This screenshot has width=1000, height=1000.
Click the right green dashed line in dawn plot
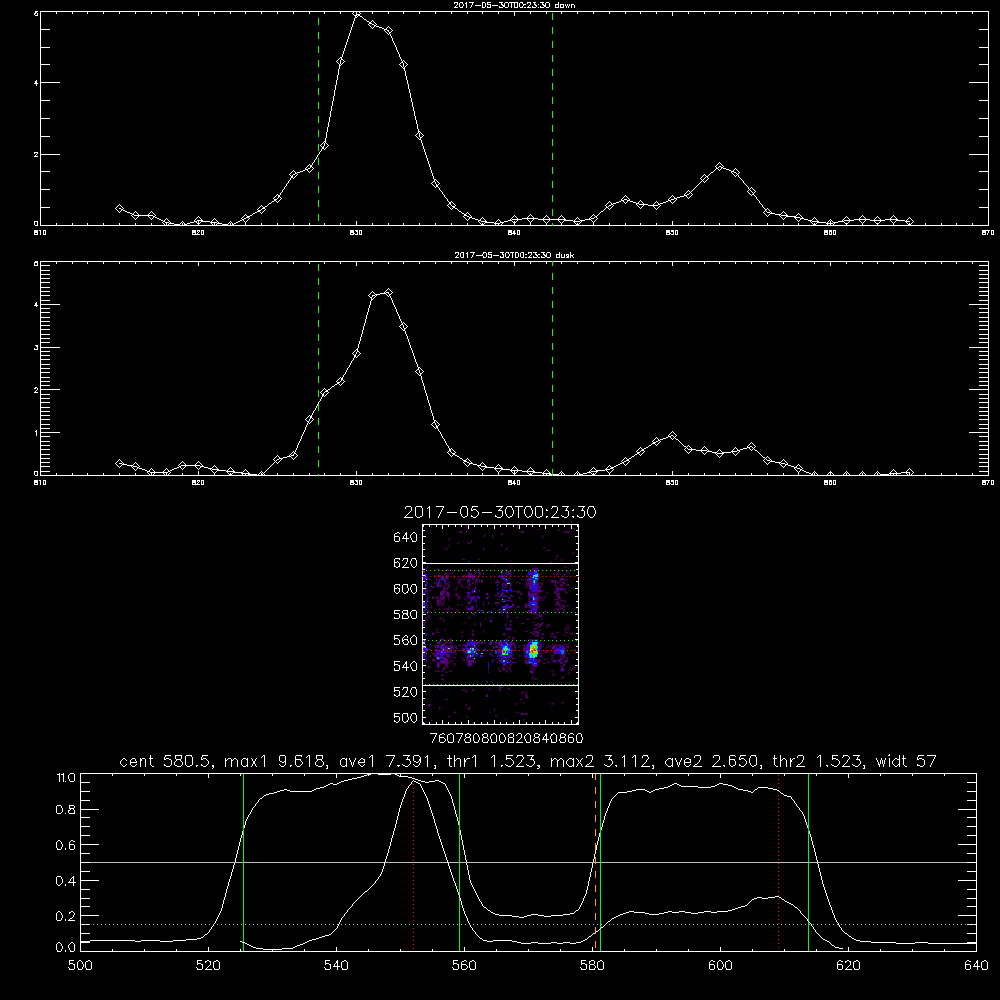552,118
